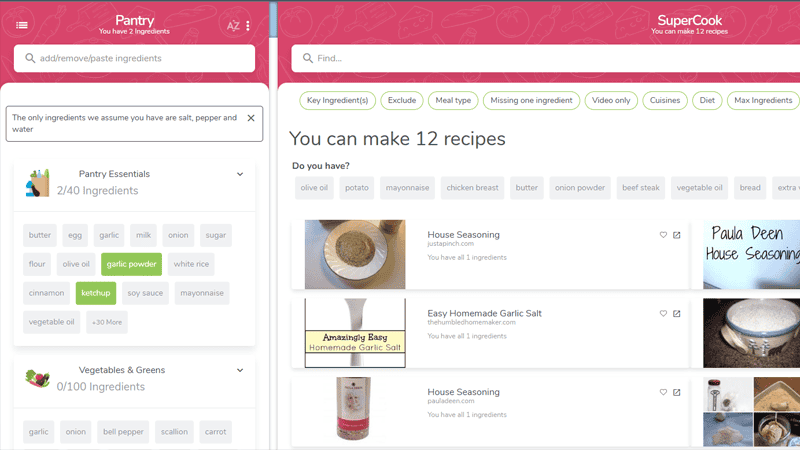Add scallion from Vegetables & Greens
The image size is (800, 450).
174,432
